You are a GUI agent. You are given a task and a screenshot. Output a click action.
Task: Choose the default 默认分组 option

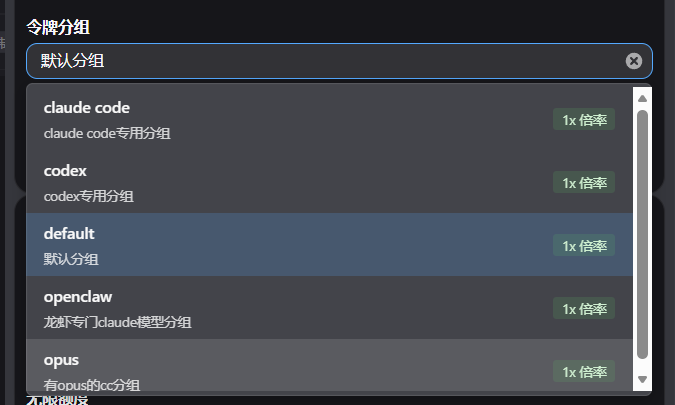329,244
